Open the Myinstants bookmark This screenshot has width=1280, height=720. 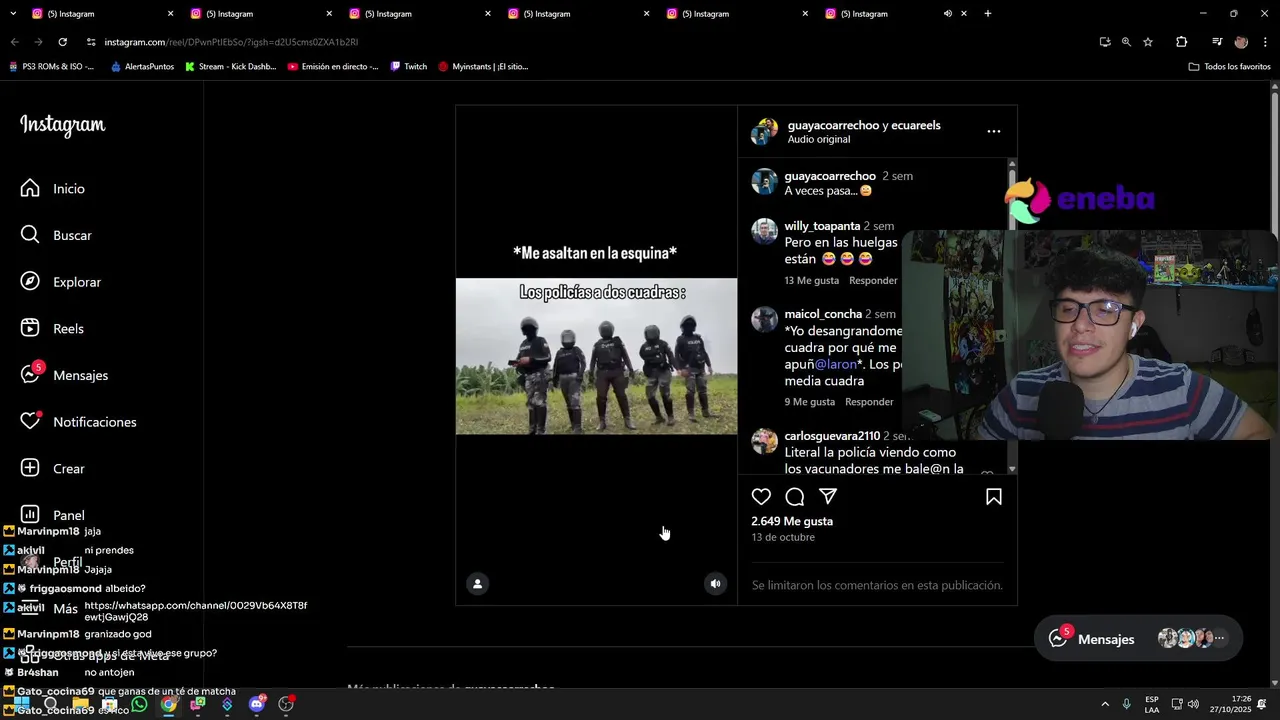point(483,67)
